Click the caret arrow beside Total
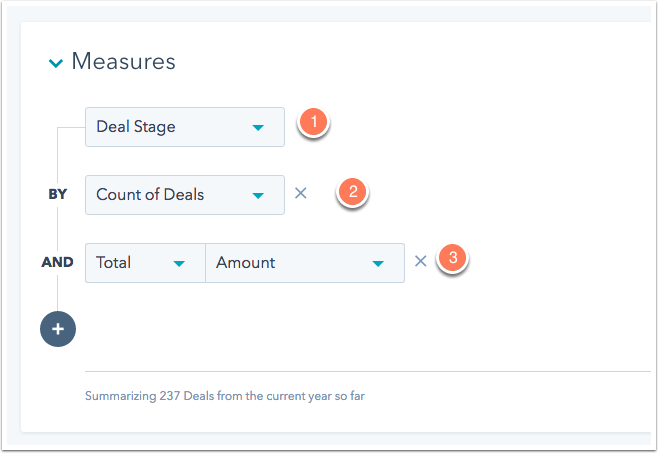 pyautogui.click(x=179, y=264)
